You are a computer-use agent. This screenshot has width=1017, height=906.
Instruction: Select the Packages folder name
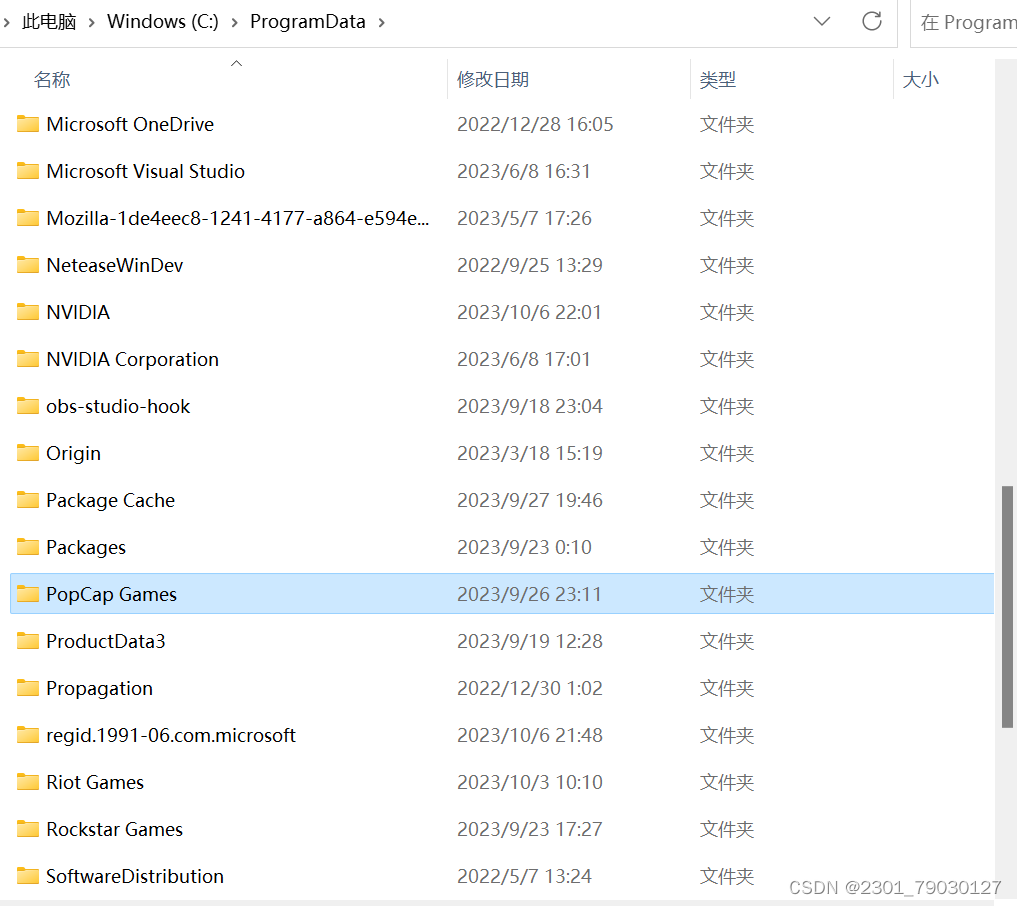point(86,547)
